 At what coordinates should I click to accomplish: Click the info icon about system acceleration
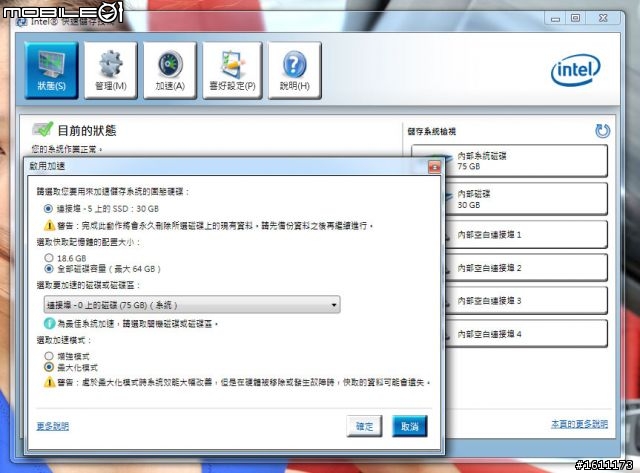click(49, 324)
